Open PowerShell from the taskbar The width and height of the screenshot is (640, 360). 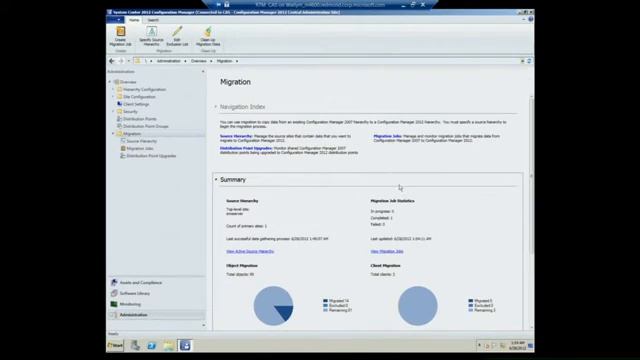[x=152, y=345]
